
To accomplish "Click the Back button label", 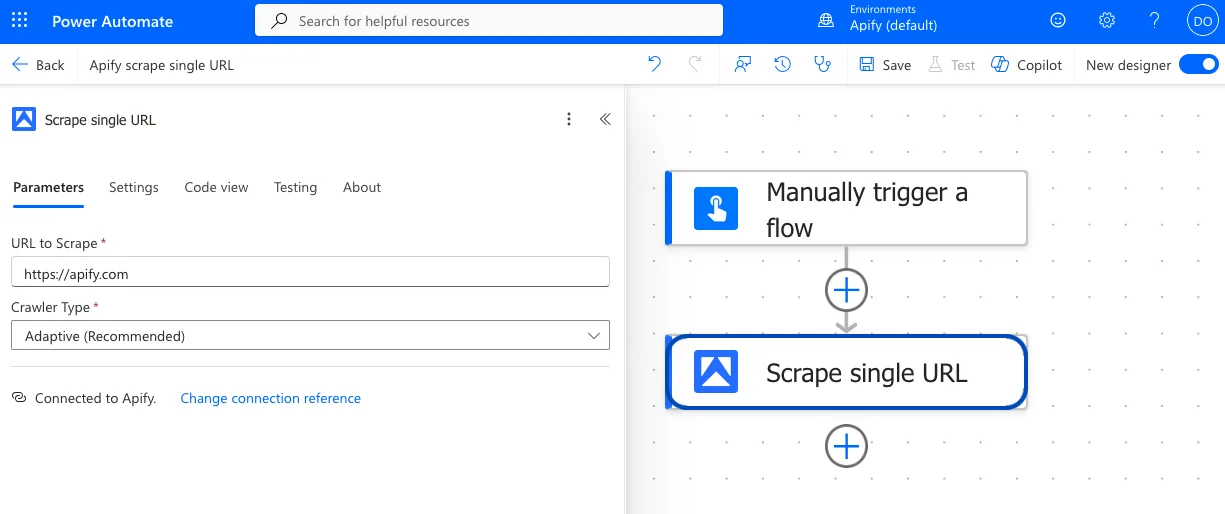I will tap(50, 65).
